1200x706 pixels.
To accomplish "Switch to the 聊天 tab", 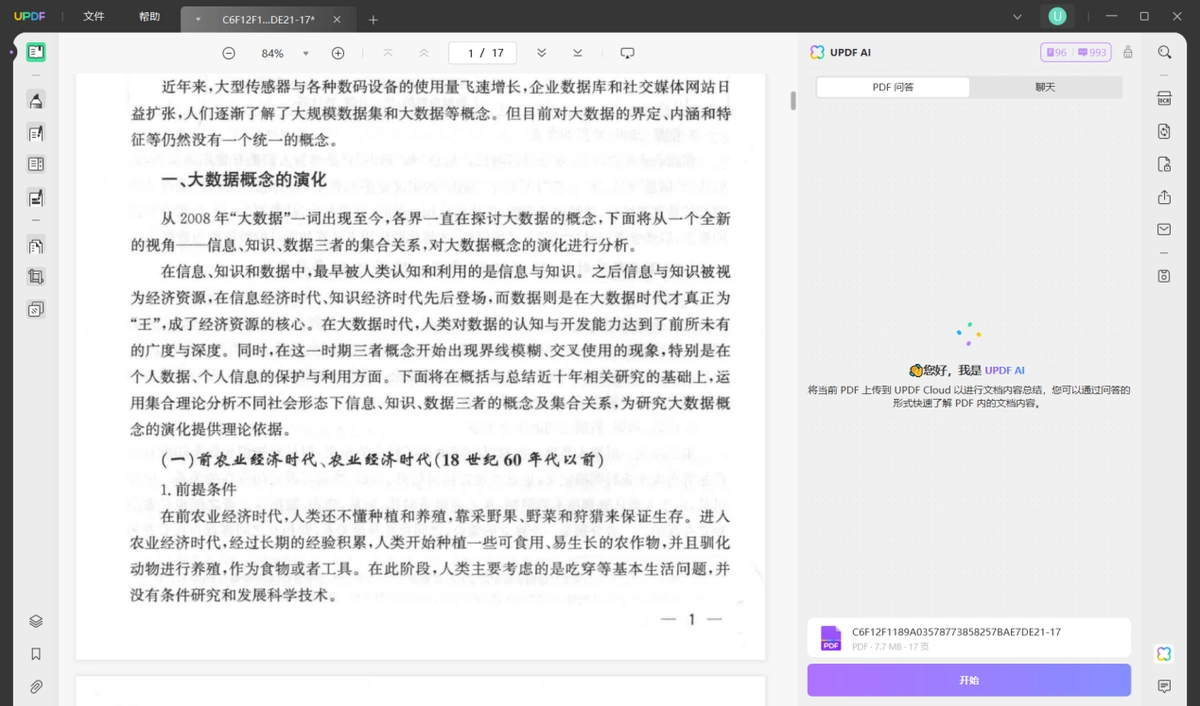I will click(x=1045, y=87).
